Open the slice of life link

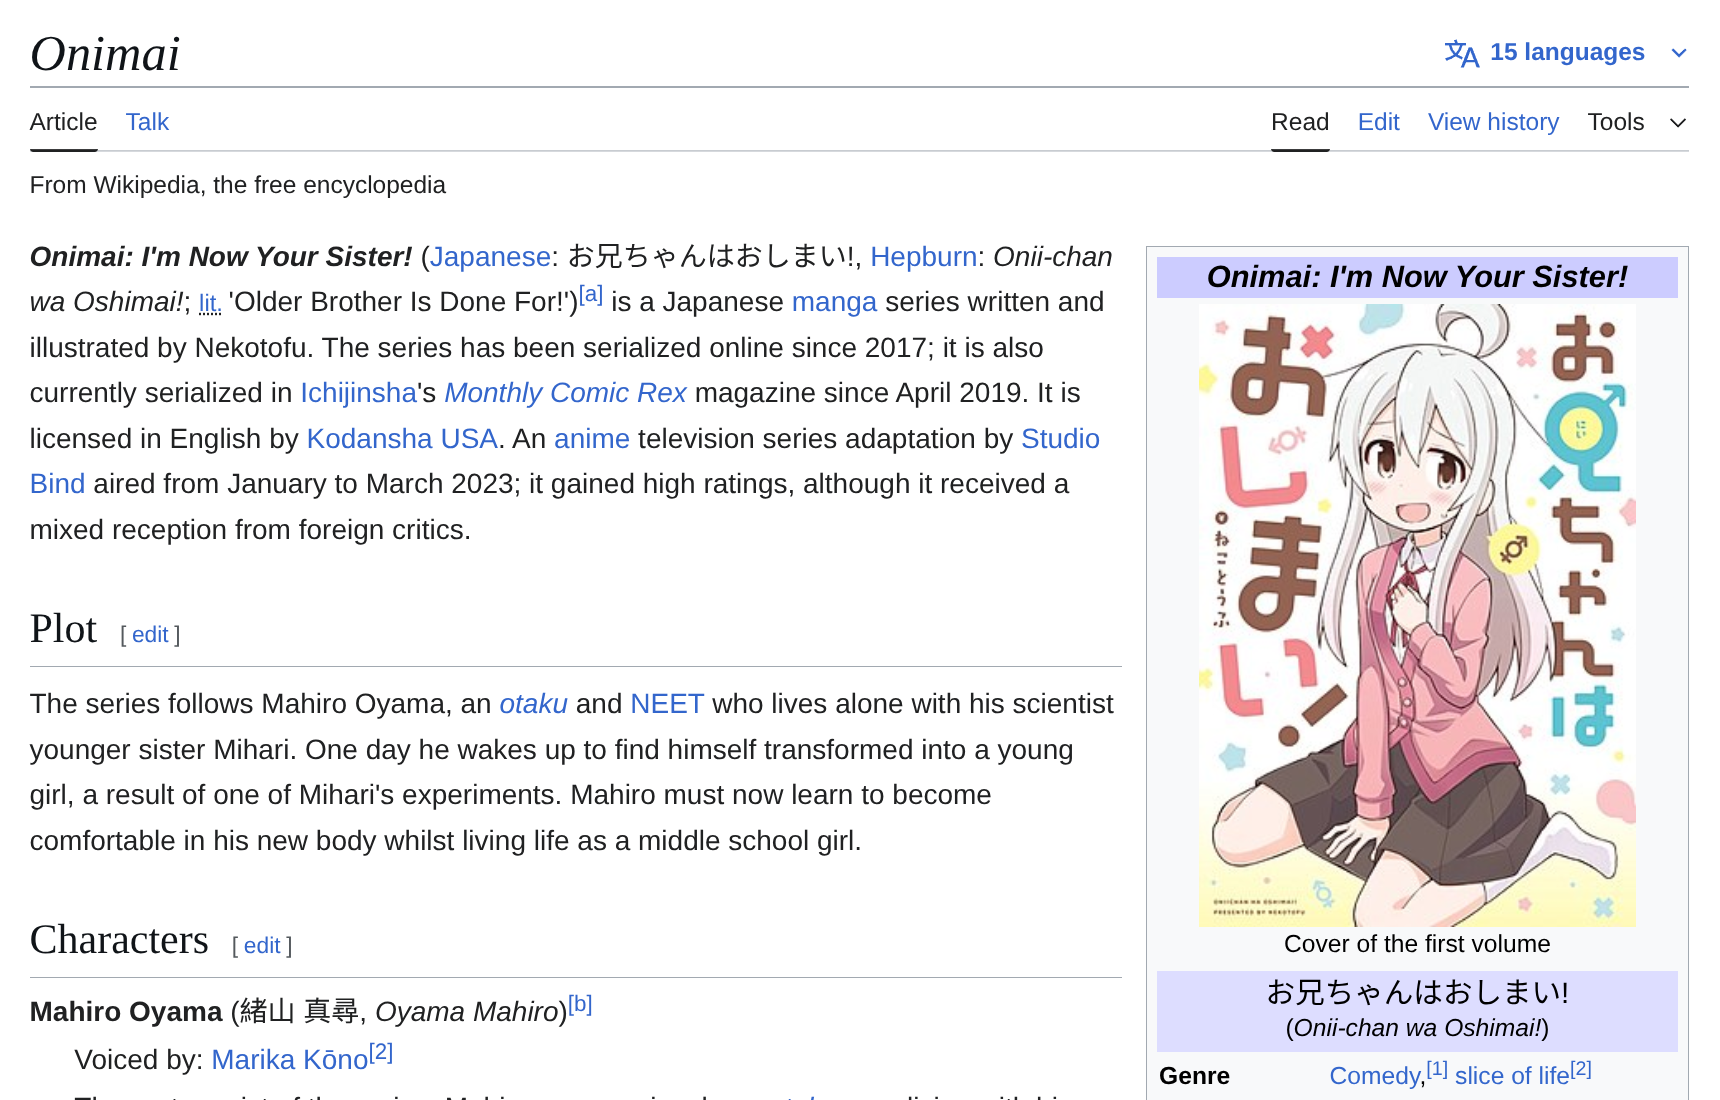coord(1511,1076)
